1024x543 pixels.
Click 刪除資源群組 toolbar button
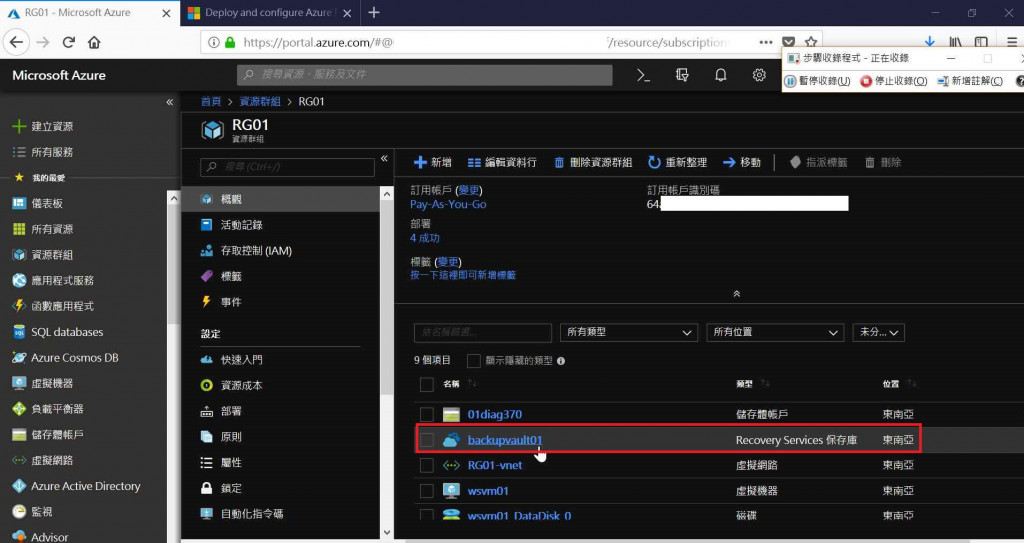[593, 162]
